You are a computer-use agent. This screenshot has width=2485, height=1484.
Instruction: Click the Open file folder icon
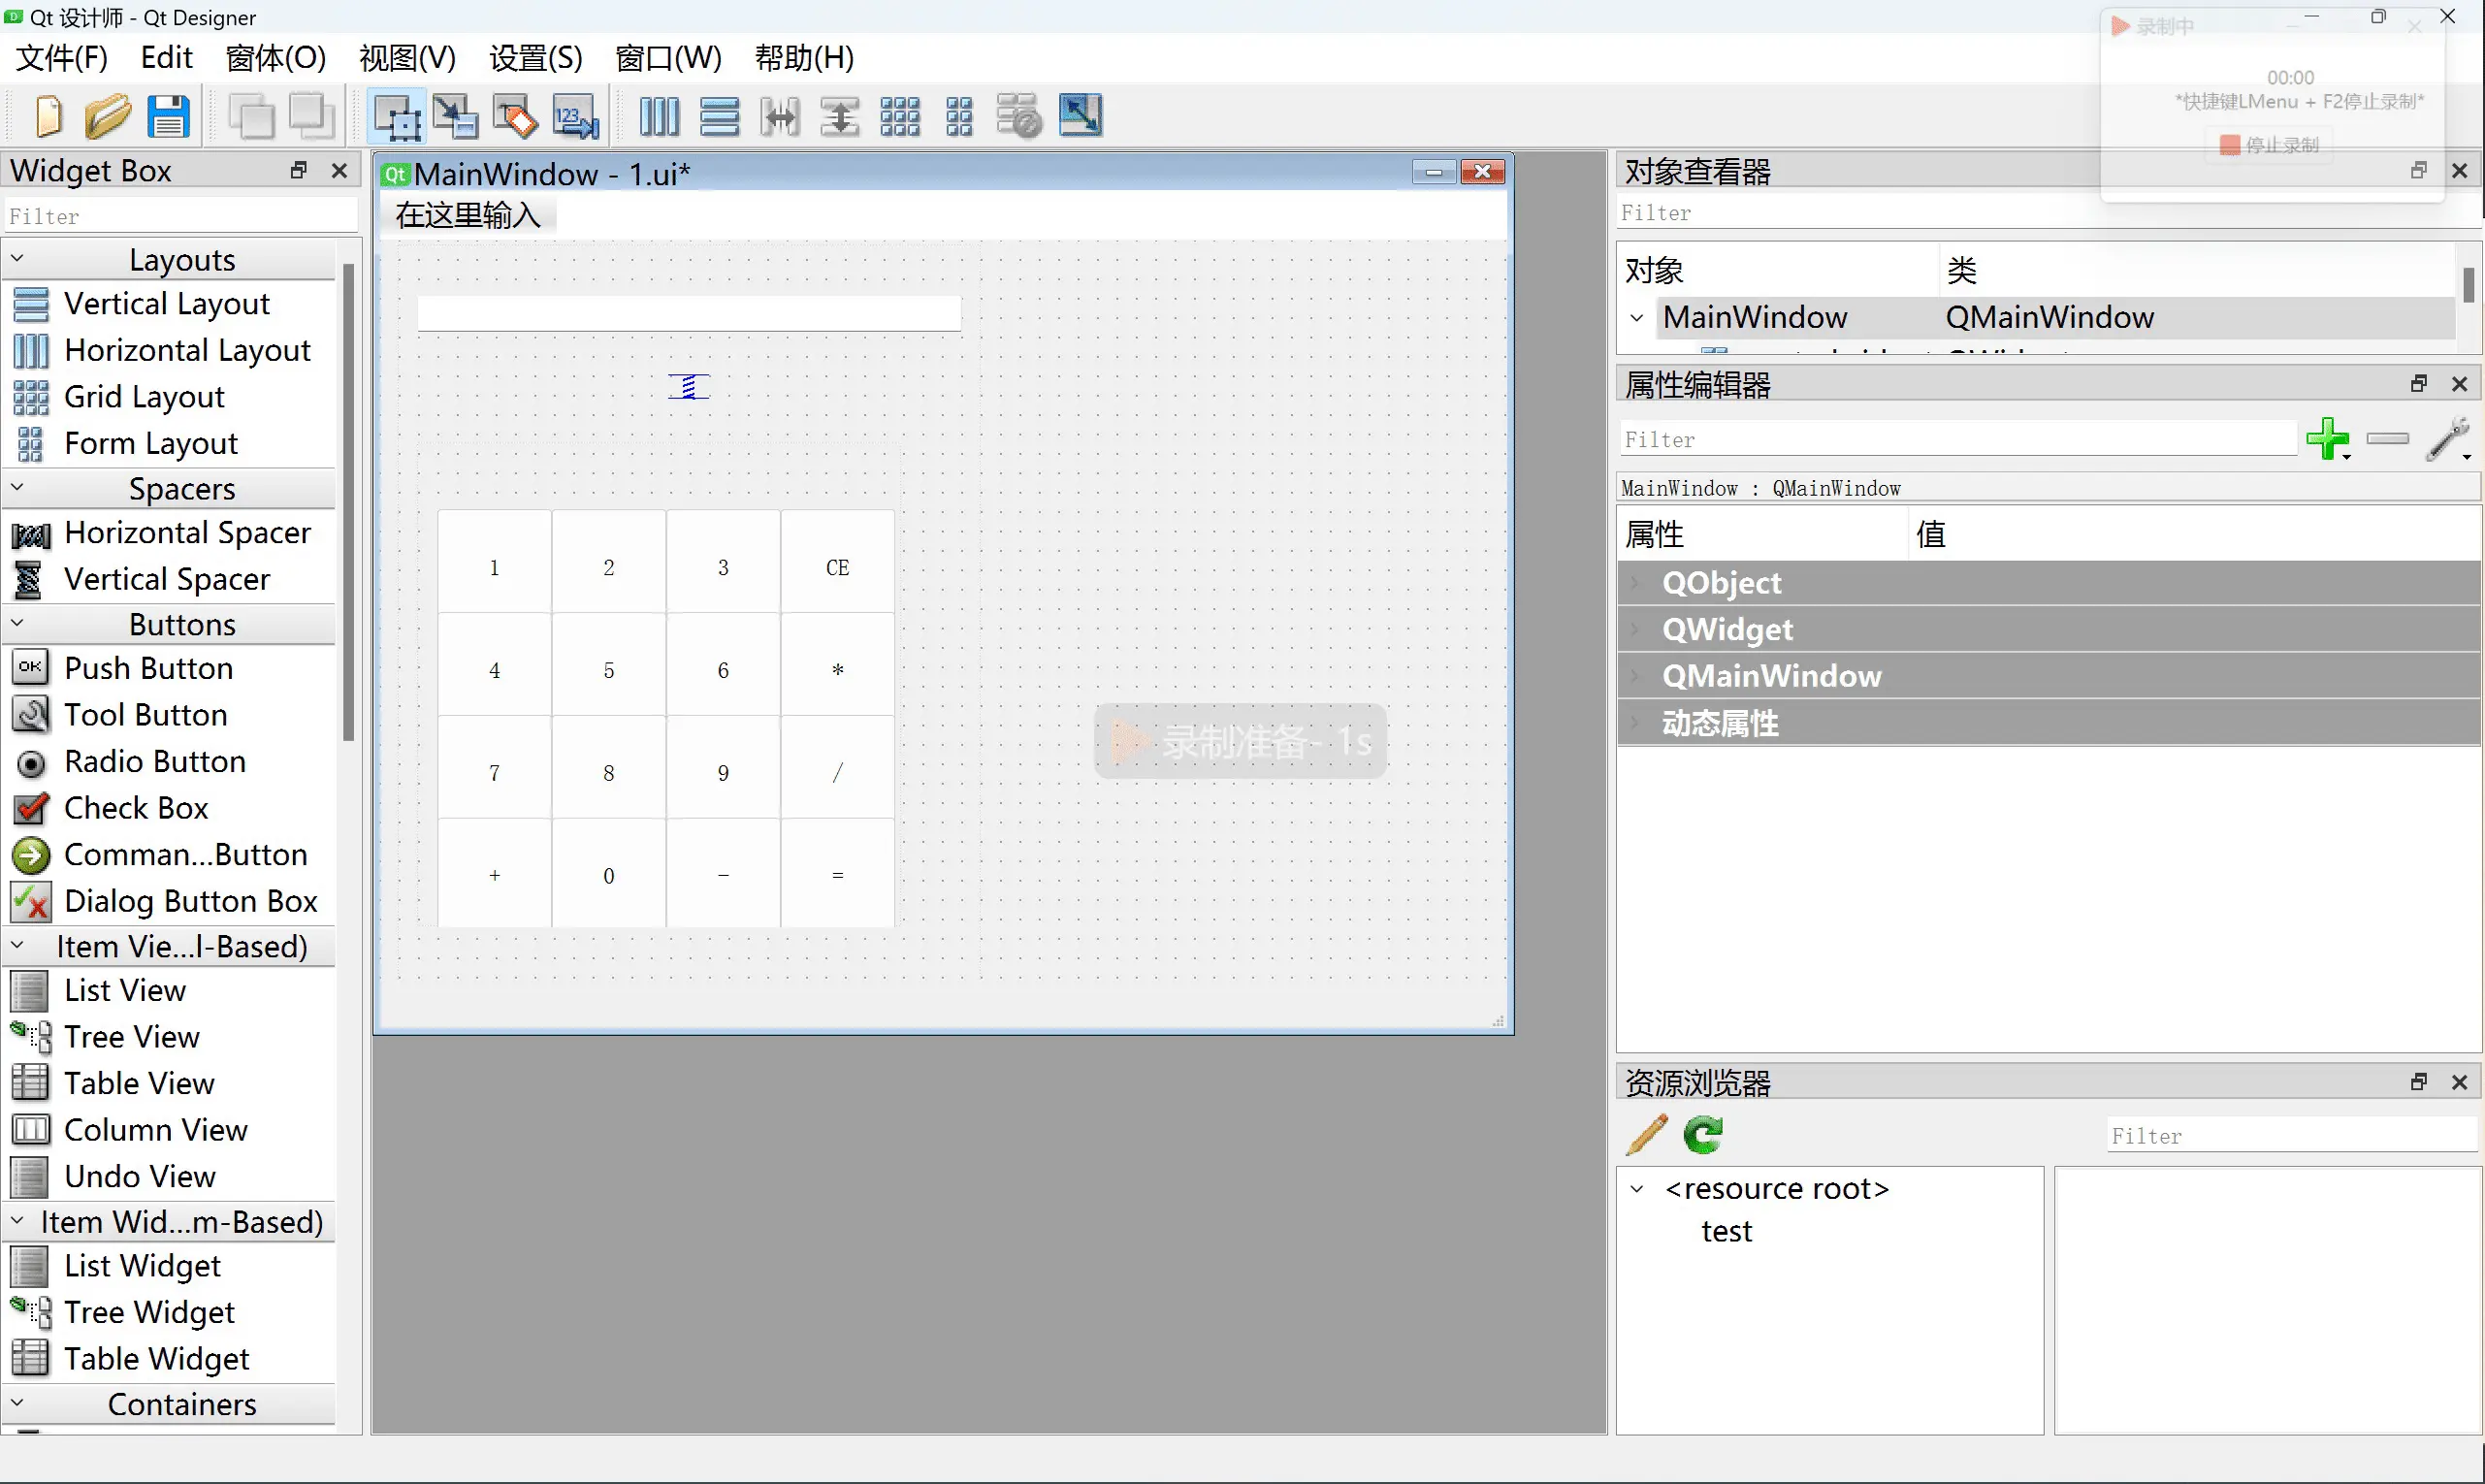coord(107,116)
